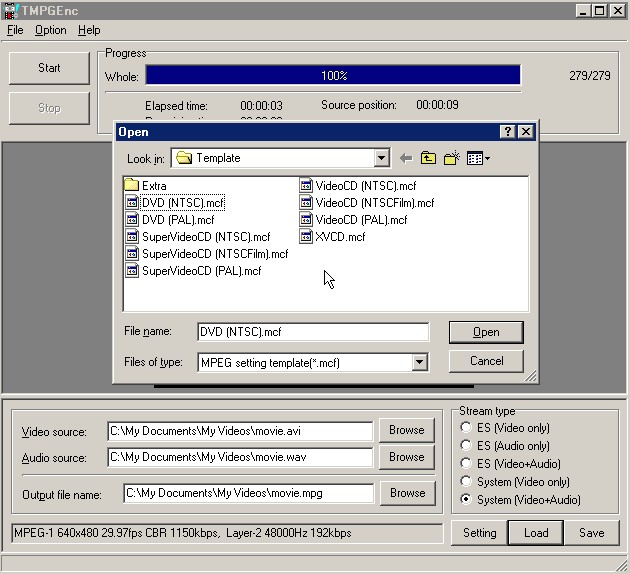Image resolution: width=630 pixels, height=574 pixels.
Task: Click the Load button
Action: (536, 533)
